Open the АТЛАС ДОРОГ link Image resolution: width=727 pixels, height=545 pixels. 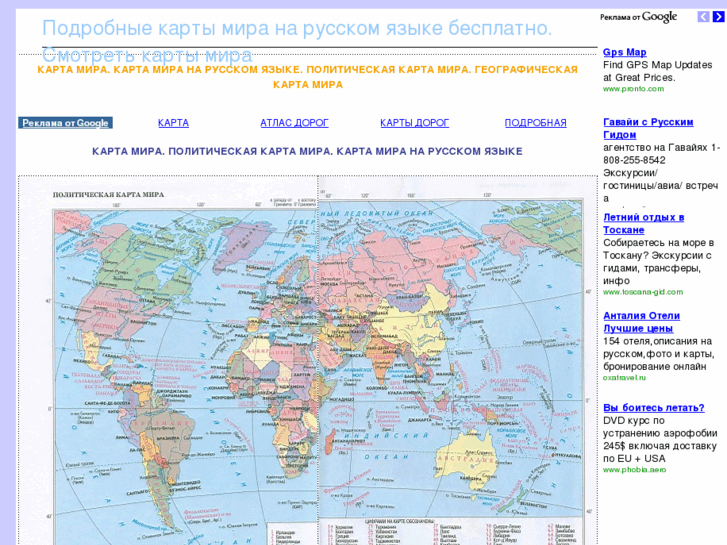pos(294,123)
